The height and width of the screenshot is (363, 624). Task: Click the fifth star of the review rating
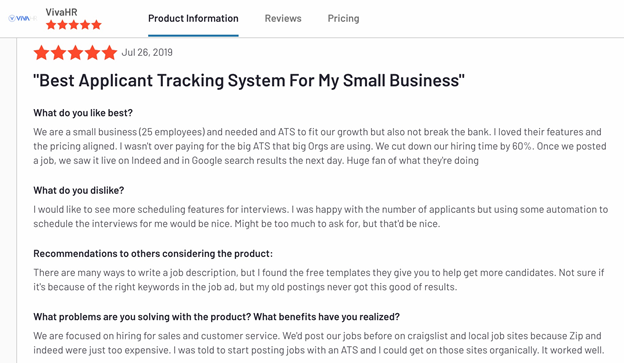pyautogui.click(x=109, y=53)
